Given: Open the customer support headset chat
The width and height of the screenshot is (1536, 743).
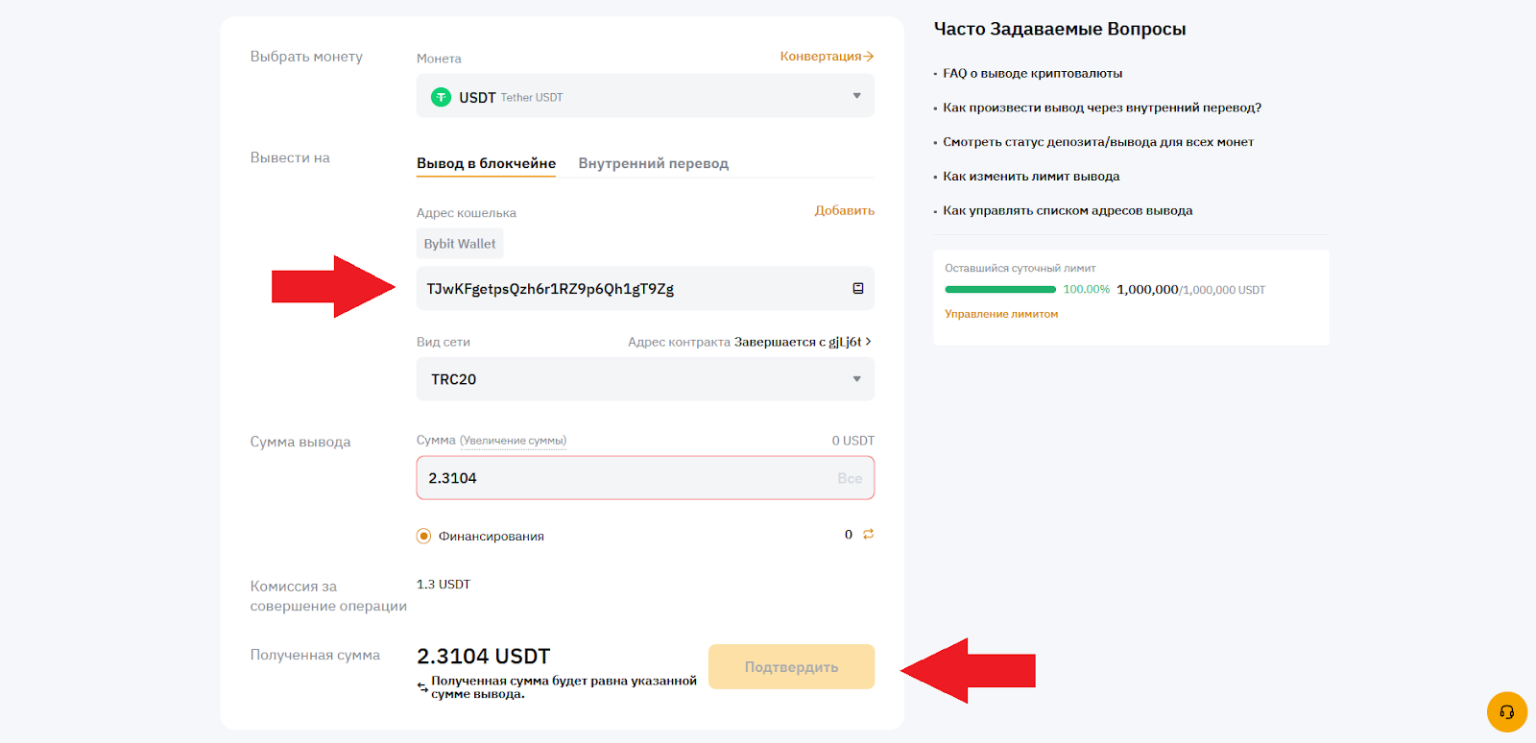Looking at the screenshot, I should (x=1506, y=712).
